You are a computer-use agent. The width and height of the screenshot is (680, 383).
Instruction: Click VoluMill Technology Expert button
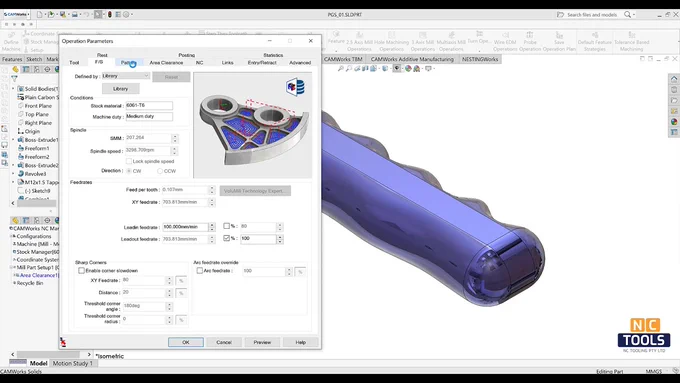tap(255, 191)
